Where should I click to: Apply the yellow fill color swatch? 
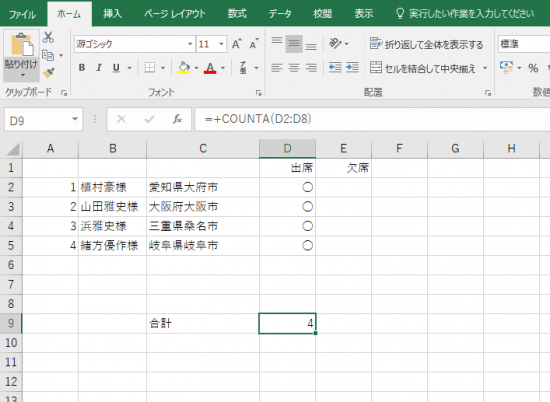click(x=184, y=67)
